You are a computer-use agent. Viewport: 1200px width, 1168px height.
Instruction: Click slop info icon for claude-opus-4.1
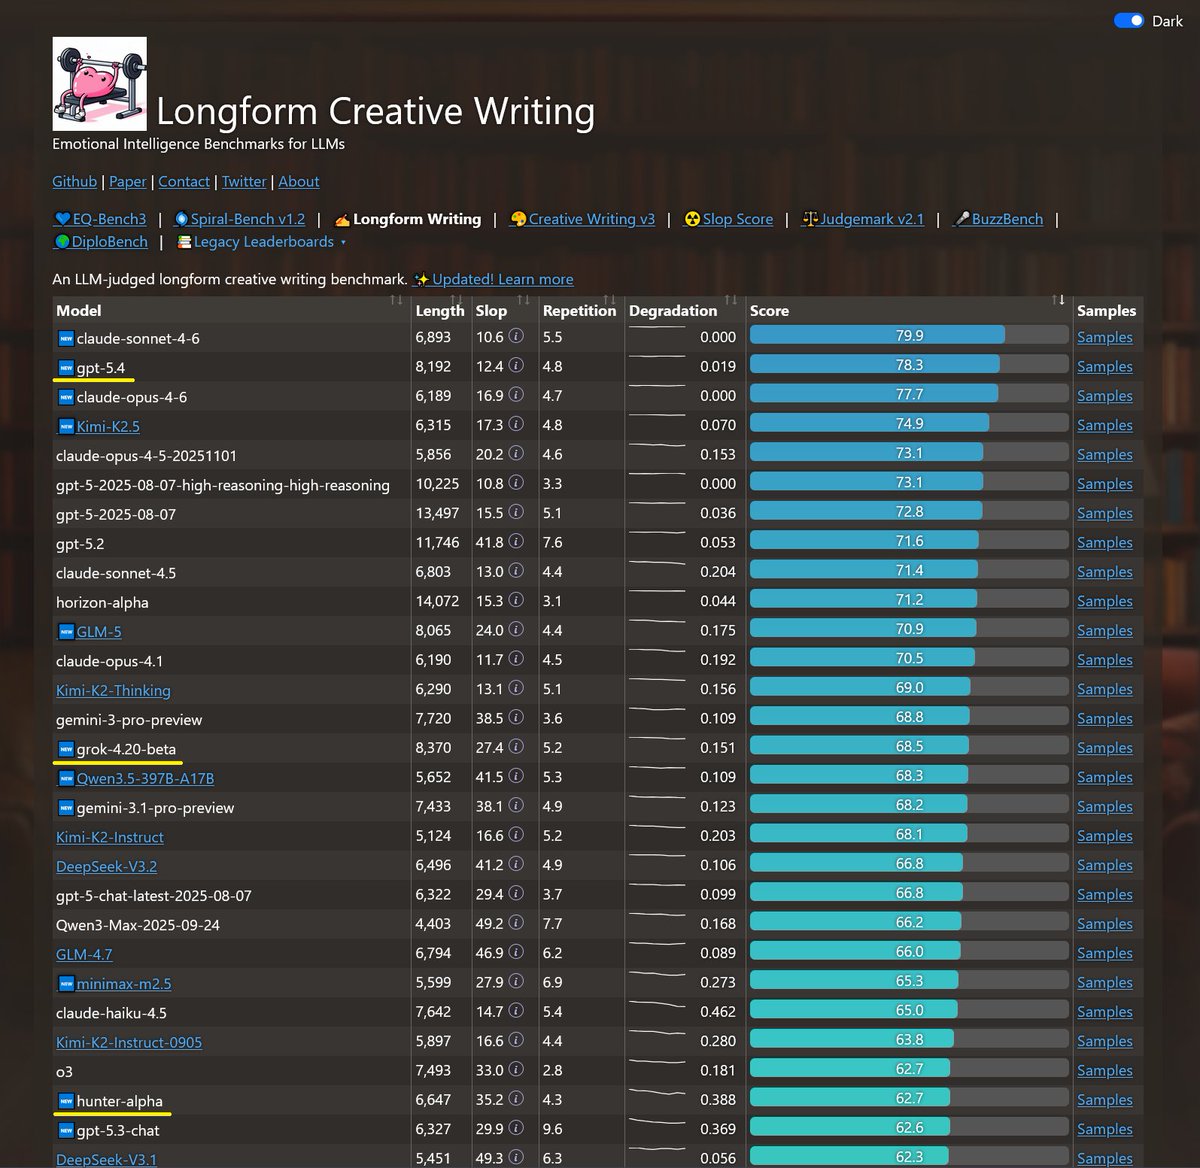pyautogui.click(x=516, y=659)
